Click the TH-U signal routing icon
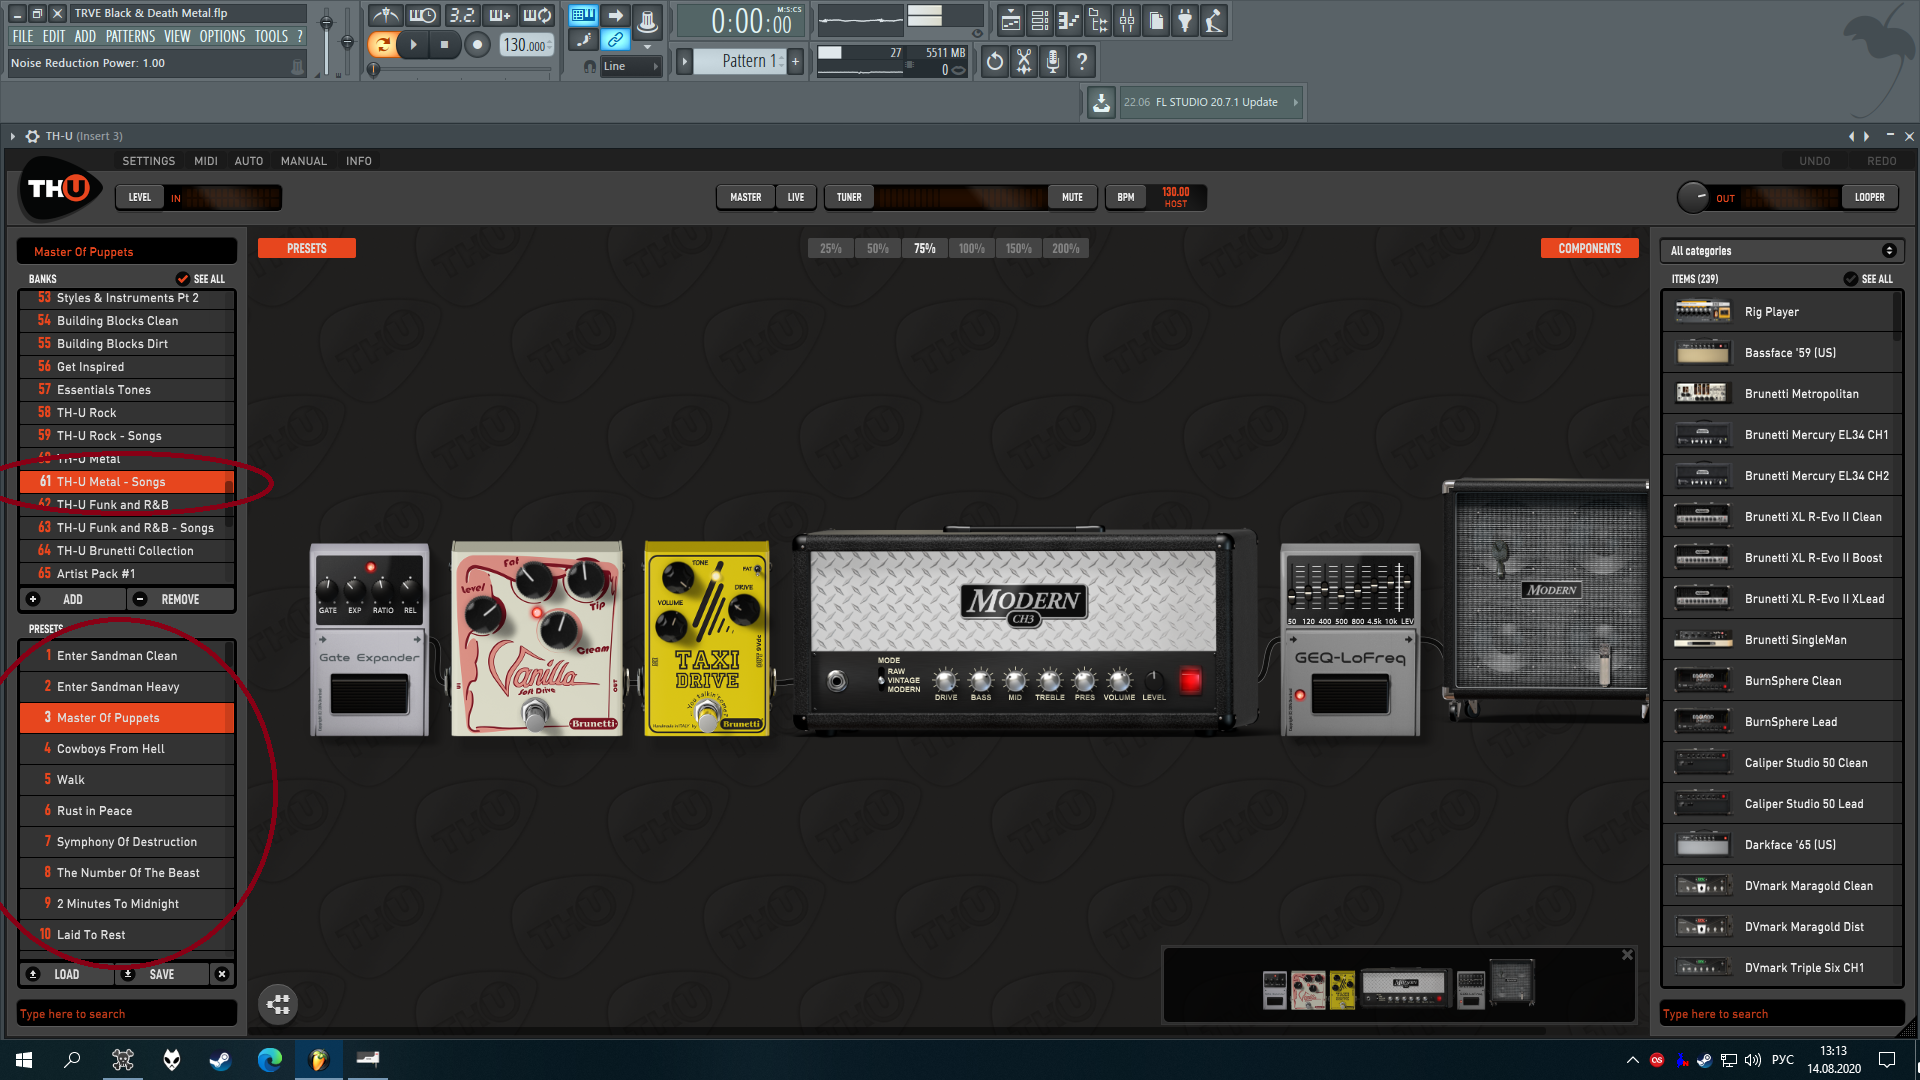 [278, 1004]
